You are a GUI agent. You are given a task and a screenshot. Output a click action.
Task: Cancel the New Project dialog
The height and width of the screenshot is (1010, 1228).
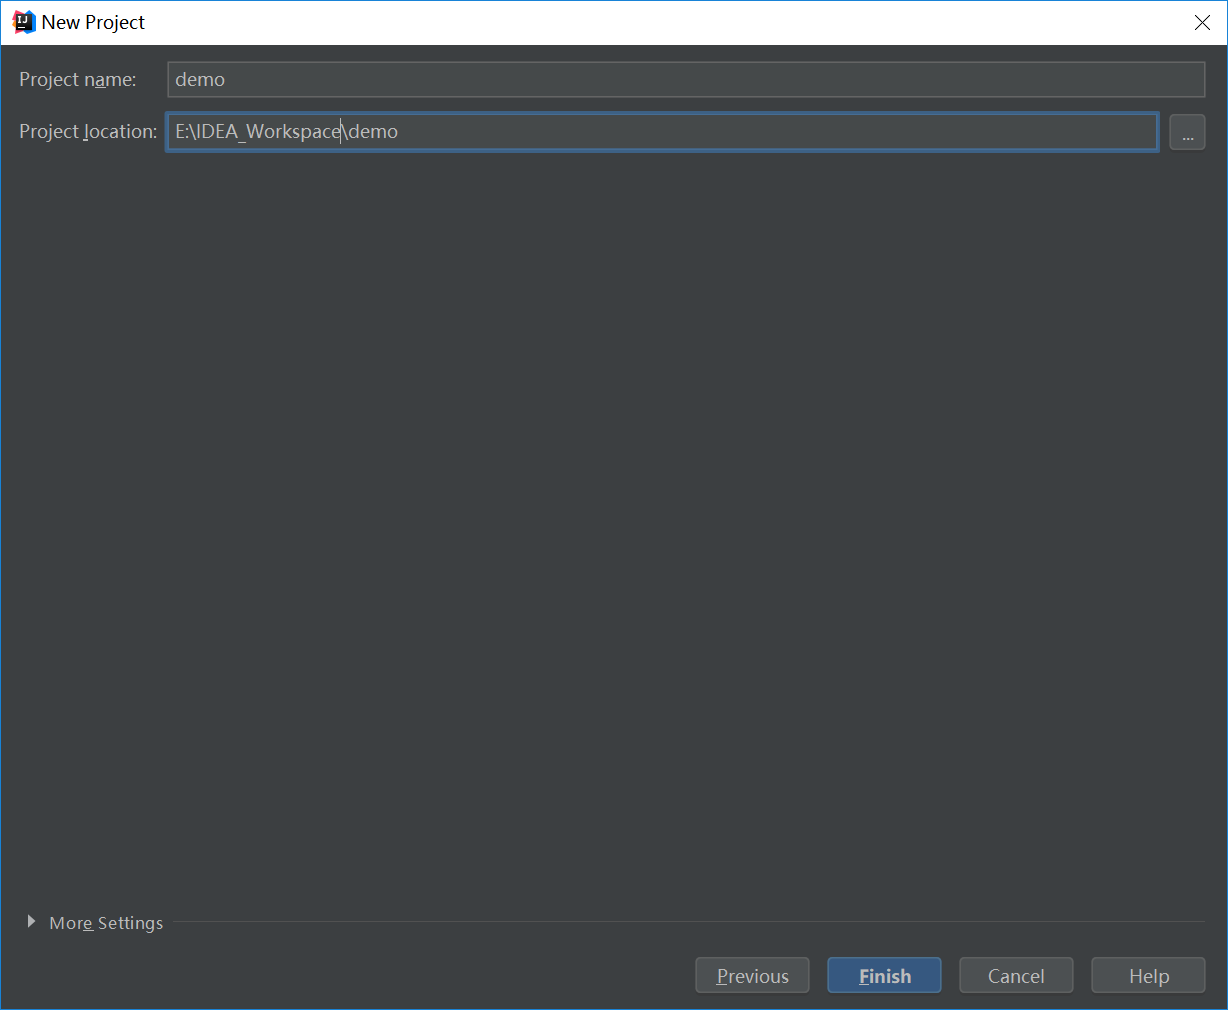pyautogui.click(x=1016, y=976)
